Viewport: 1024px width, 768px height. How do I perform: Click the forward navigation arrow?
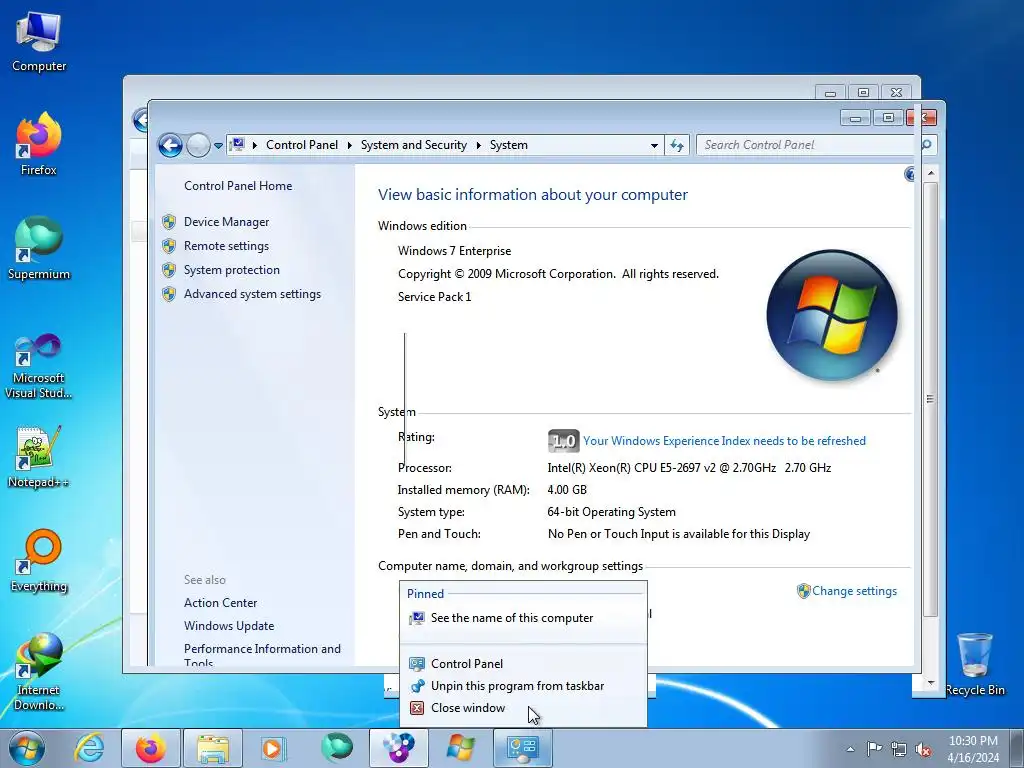coord(198,145)
